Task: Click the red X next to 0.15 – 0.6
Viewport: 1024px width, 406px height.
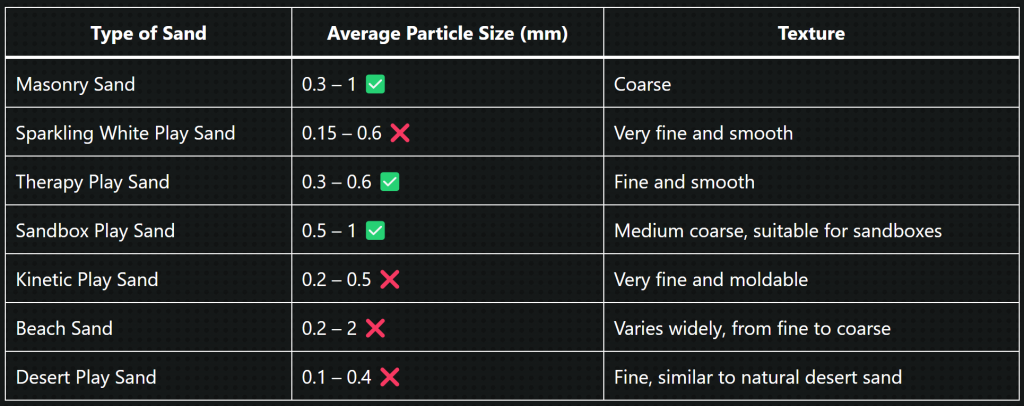Action: click(400, 133)
